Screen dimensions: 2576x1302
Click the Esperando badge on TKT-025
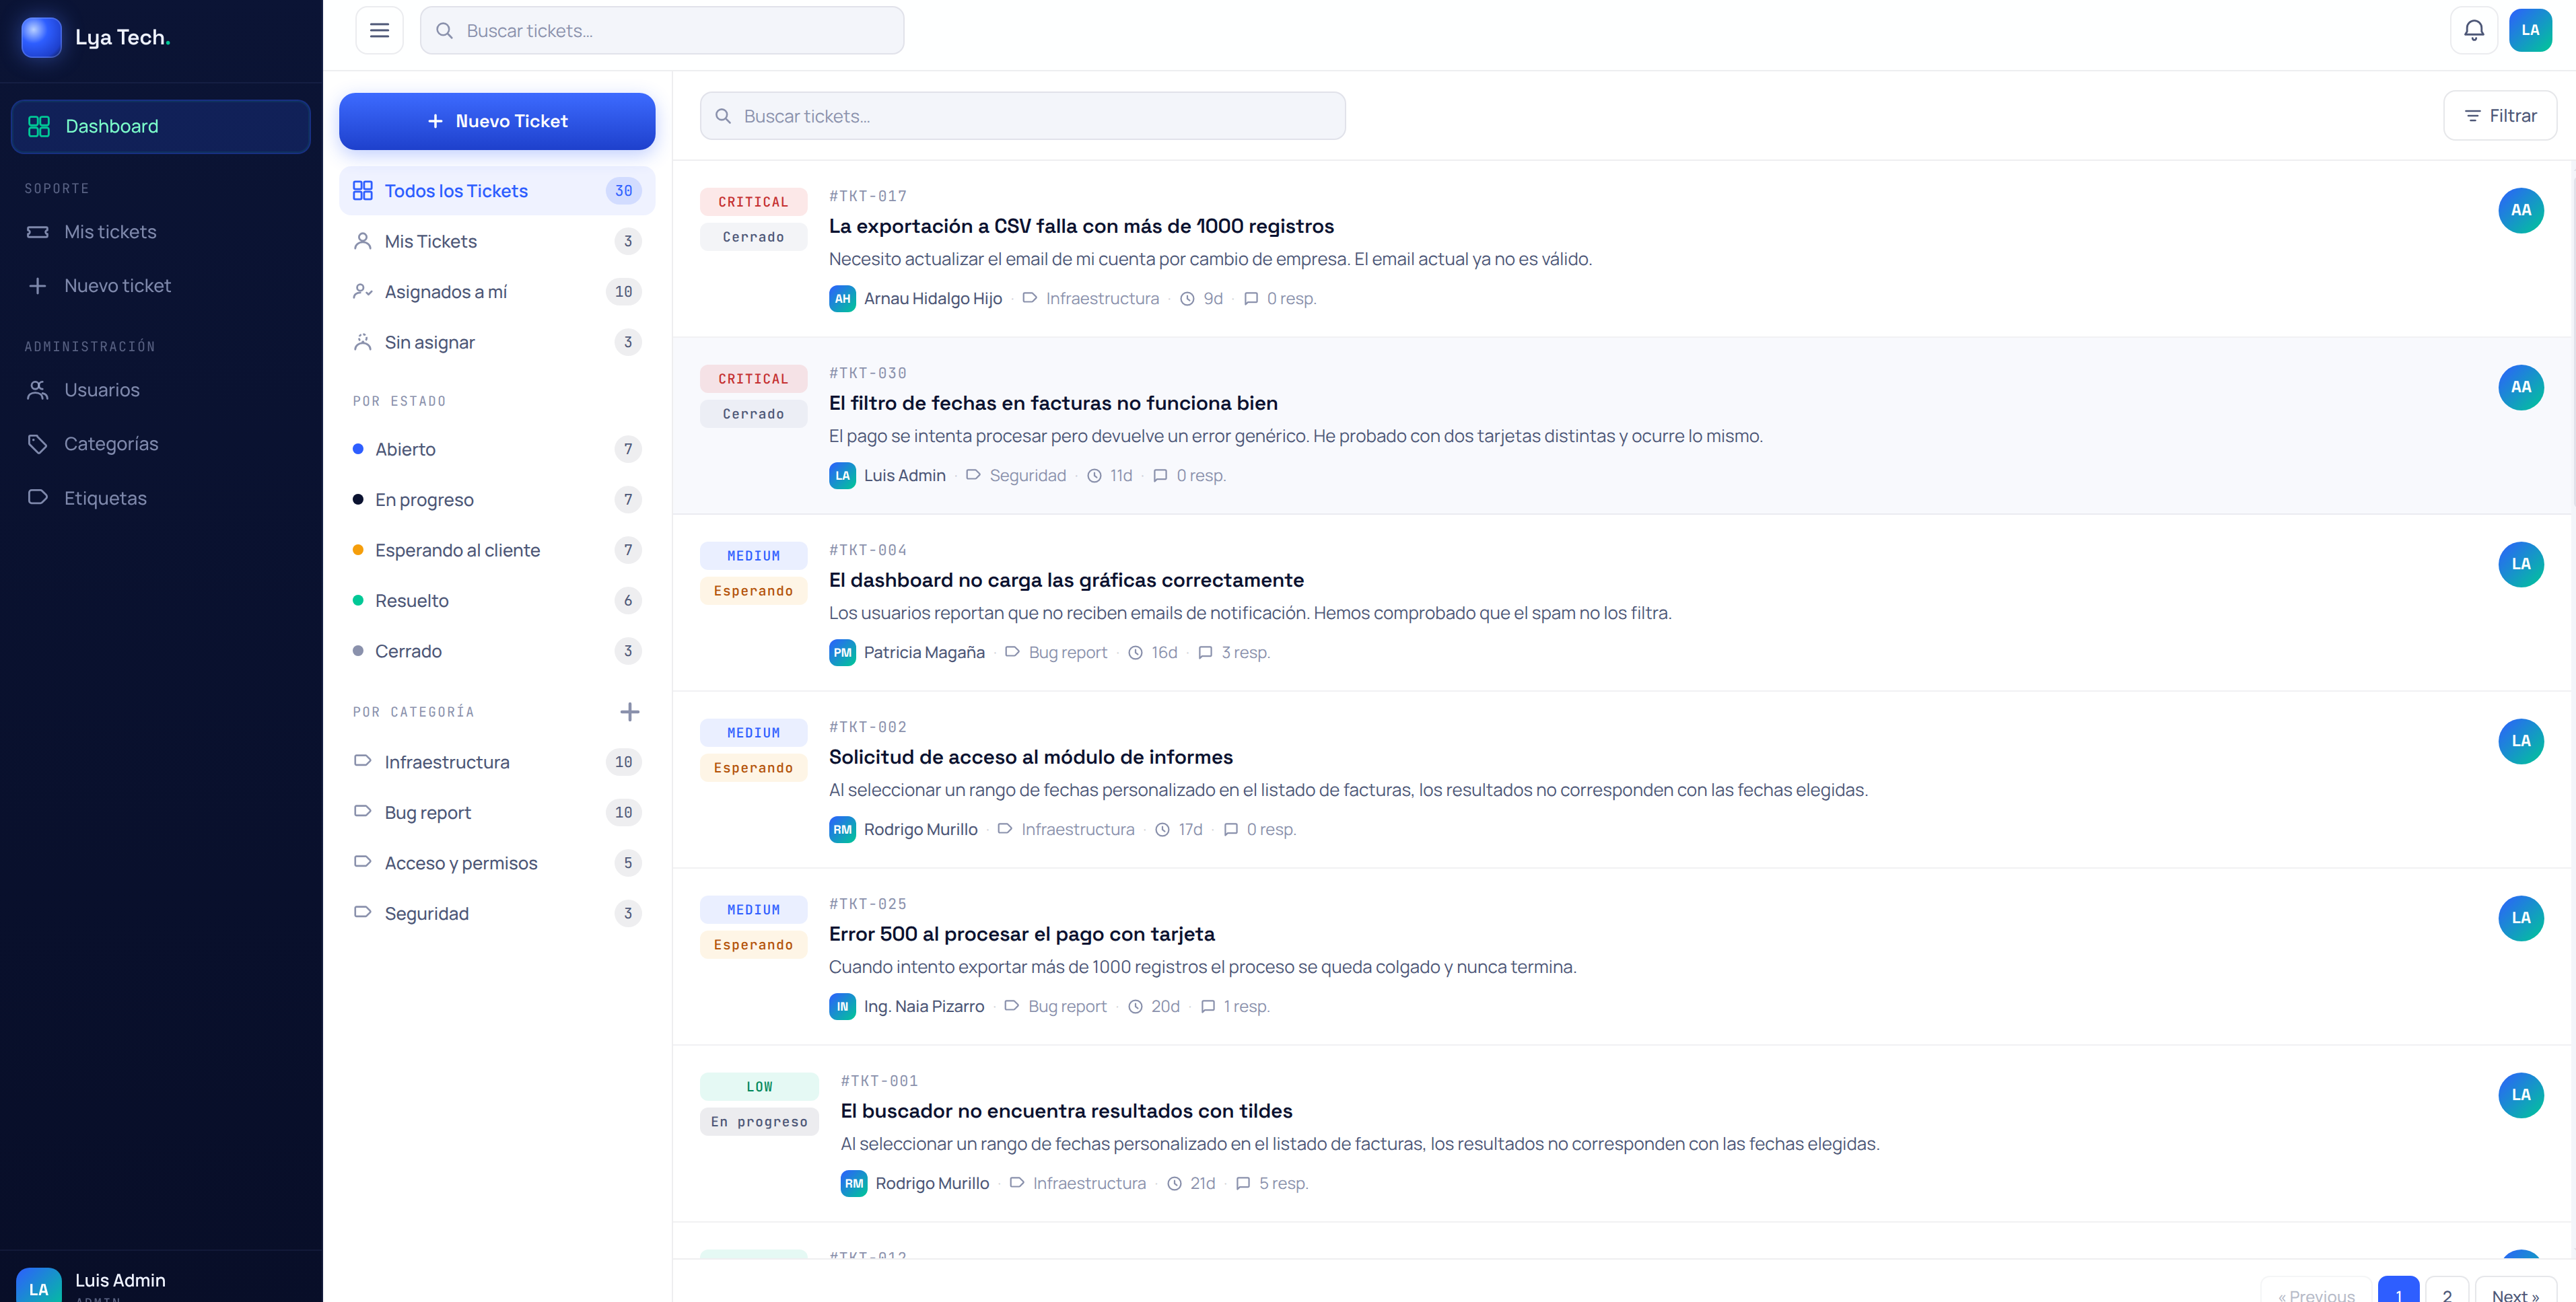pyautogui.click(x=753, y=945)
